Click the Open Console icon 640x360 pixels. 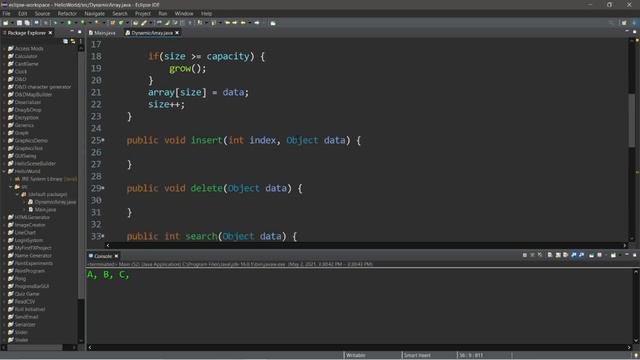click(613, 255)
